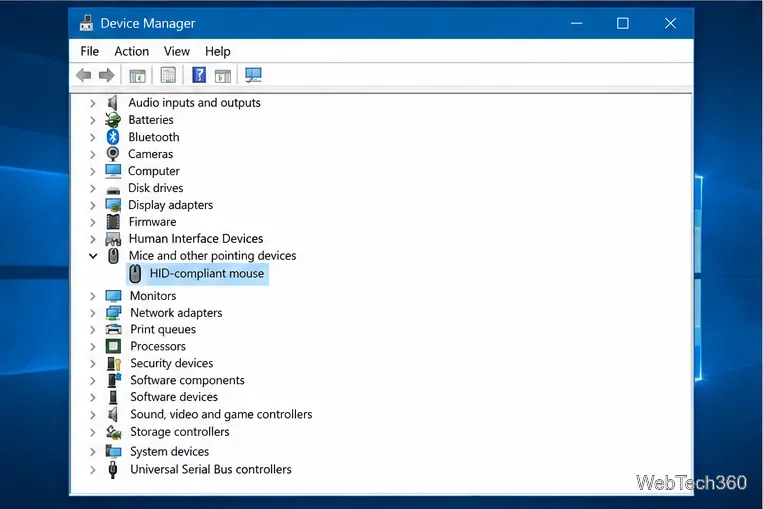Expand Sound, video and game controllers chevron
This screenshot has width=763, height=509.
tap(92, 415)
